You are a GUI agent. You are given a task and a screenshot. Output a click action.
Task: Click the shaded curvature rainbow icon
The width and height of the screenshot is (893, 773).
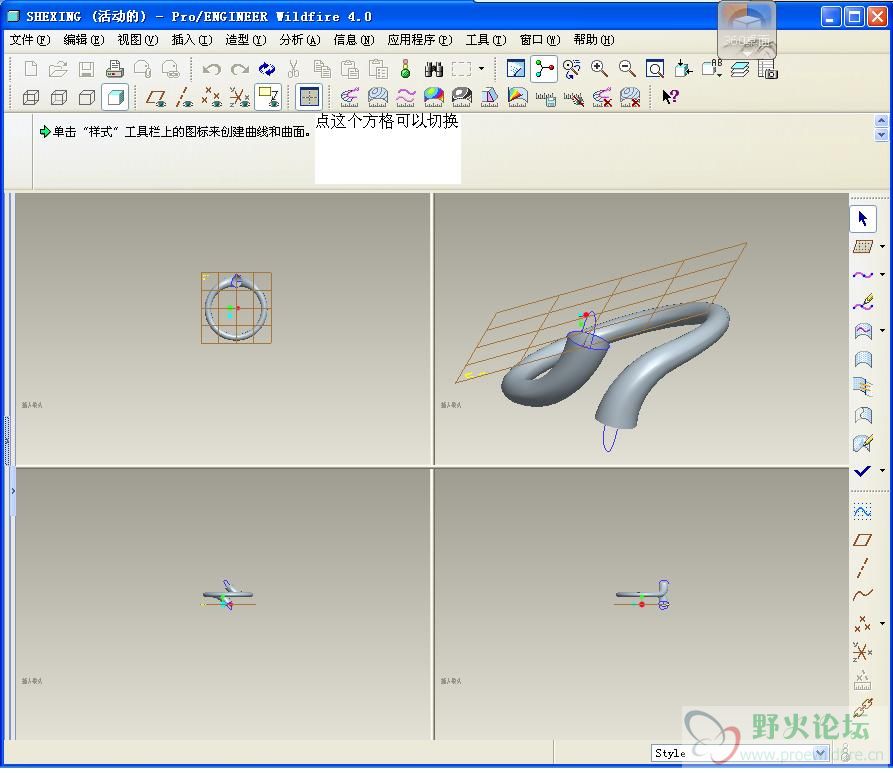coord(434,97)
